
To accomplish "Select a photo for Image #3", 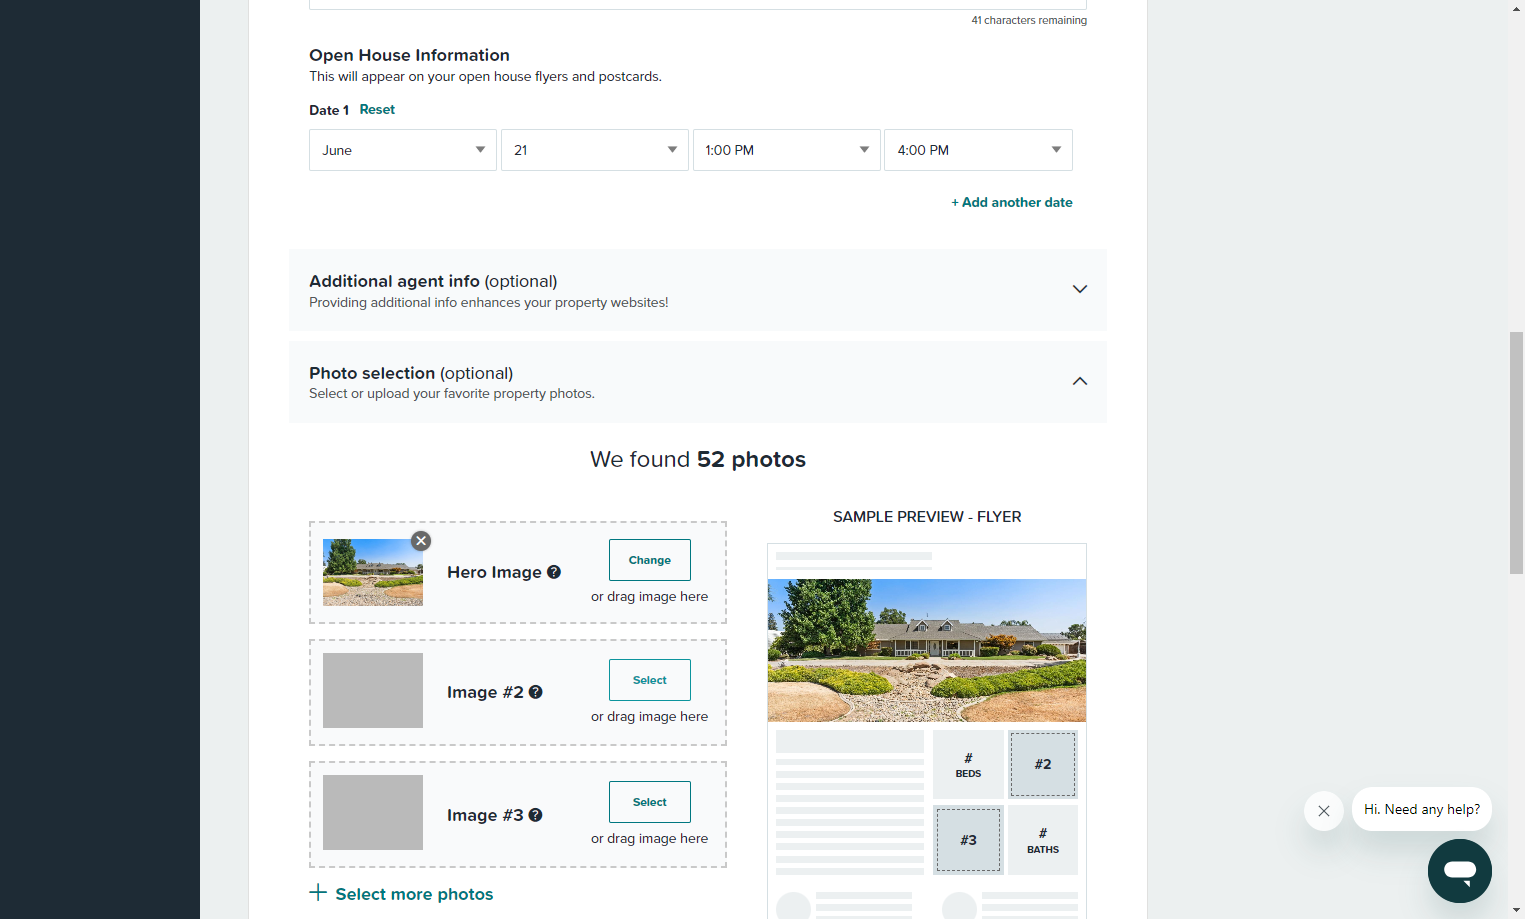I will click(650, 802).
